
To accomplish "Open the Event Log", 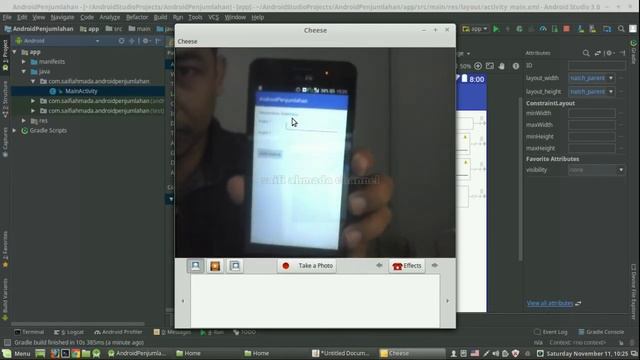I will [x=551, y=332].
